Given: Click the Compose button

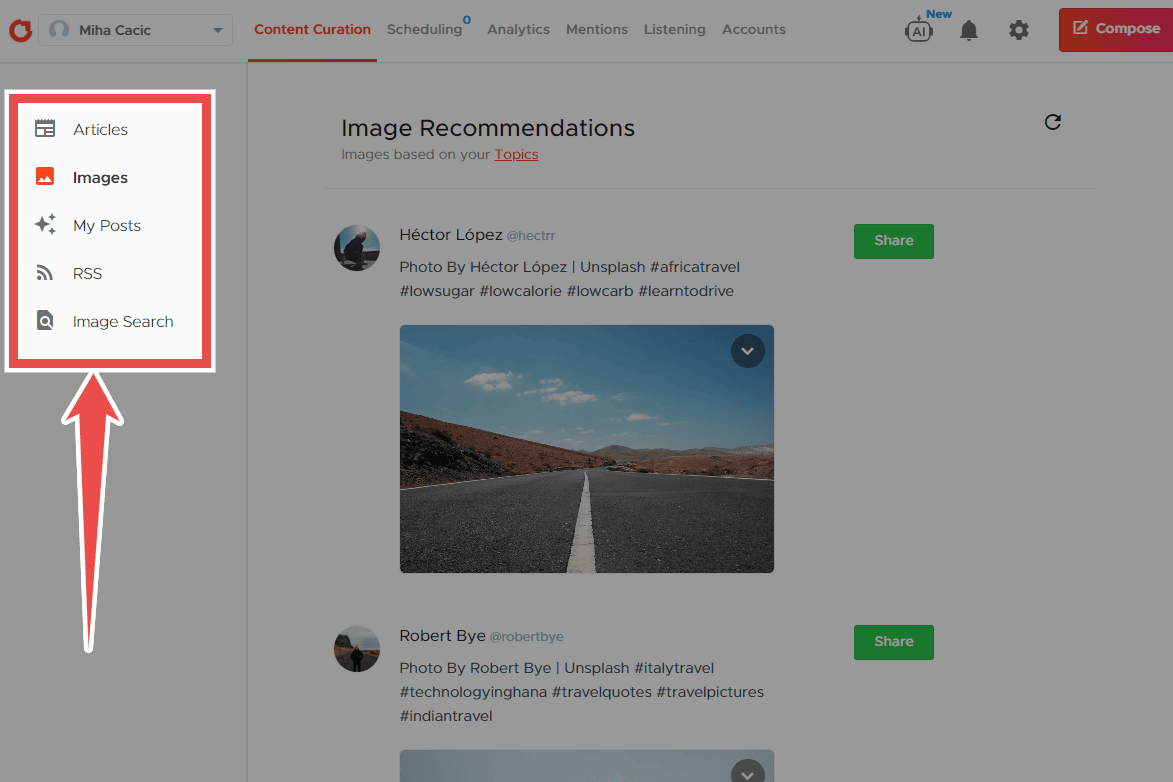Looking at the screenshot, I should pos(1122,29).
